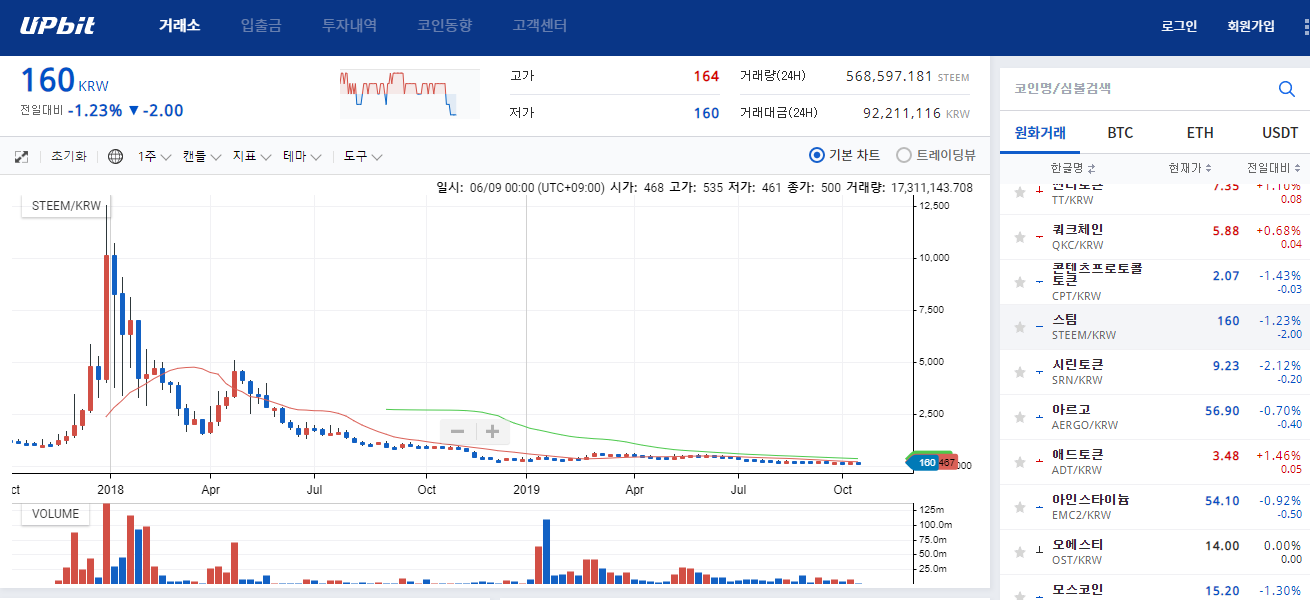Click the magnifier search icon
This screenshot has height=600, width=1310.
[1287, 89]
